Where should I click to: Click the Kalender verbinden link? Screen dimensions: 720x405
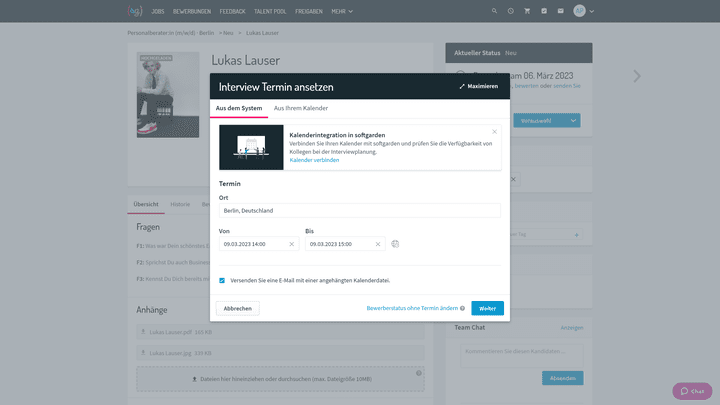[314, 160]
